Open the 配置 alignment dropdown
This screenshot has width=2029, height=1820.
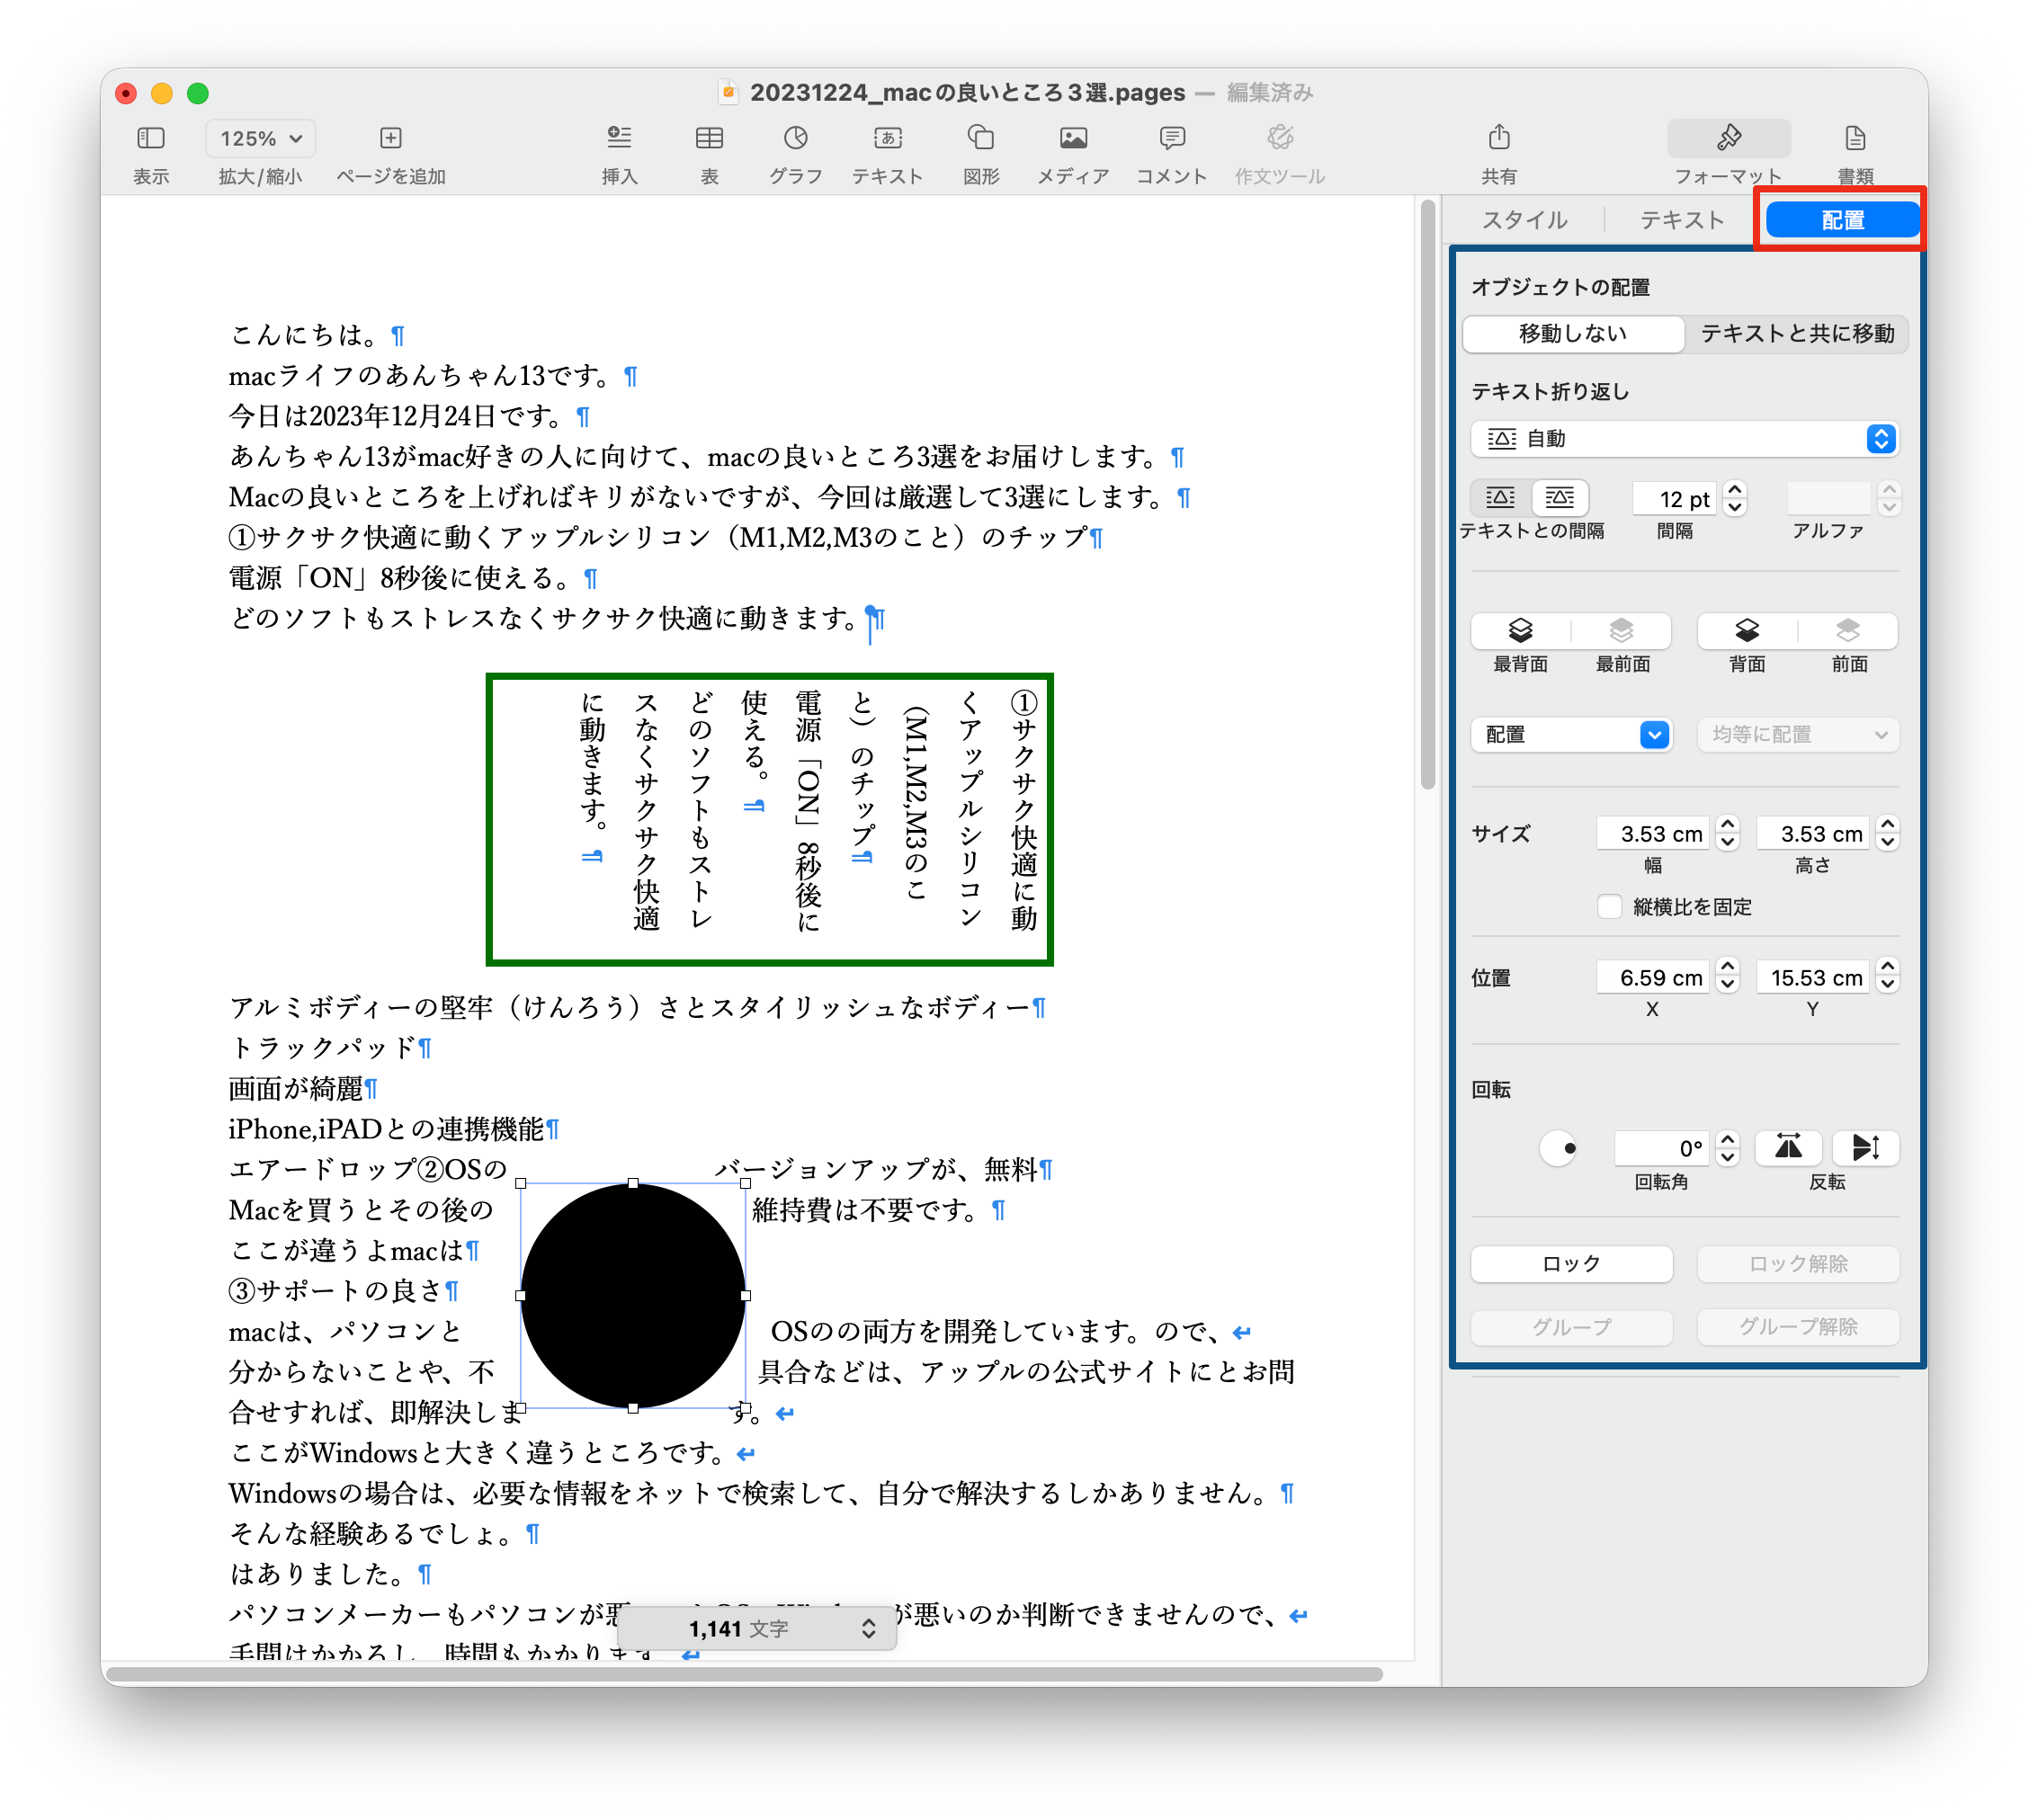(1571, 735)
